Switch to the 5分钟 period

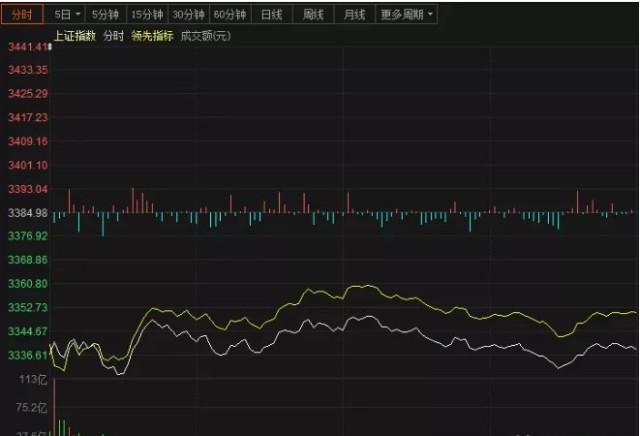click(104, 16)
